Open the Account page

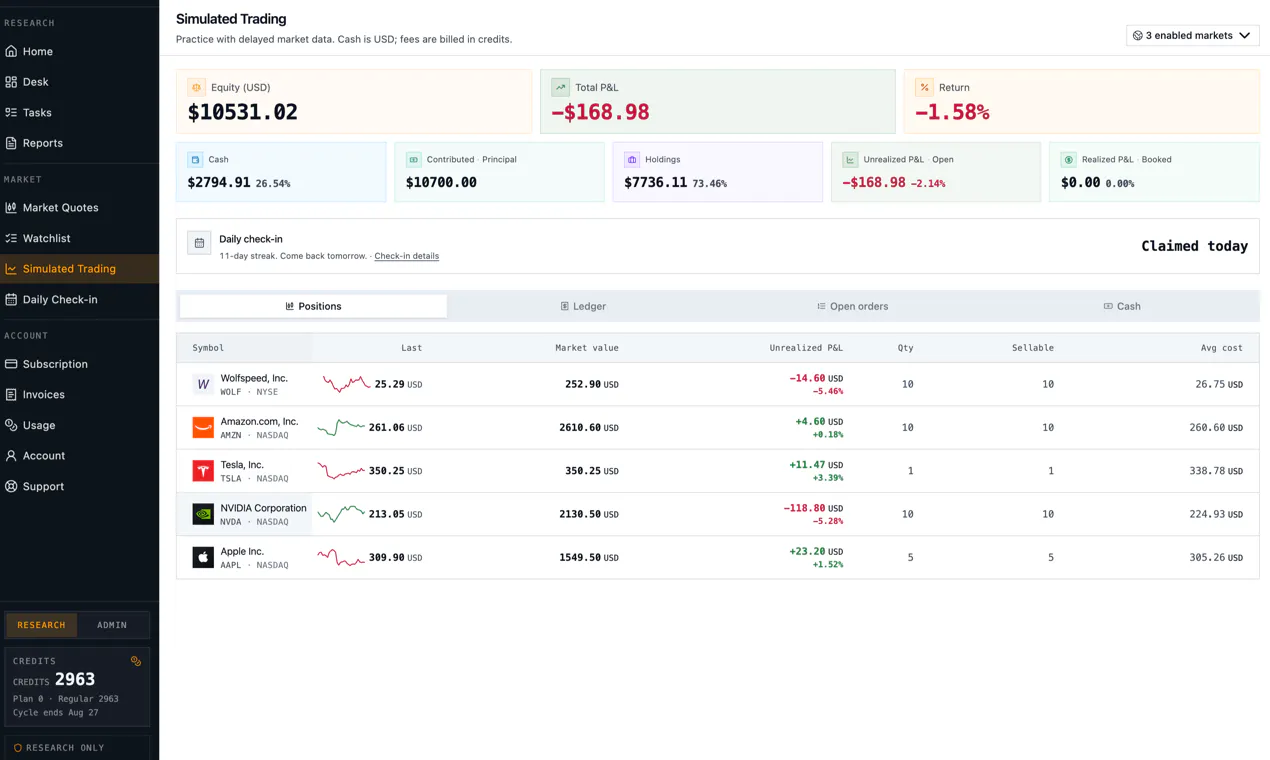pos(43,456)
